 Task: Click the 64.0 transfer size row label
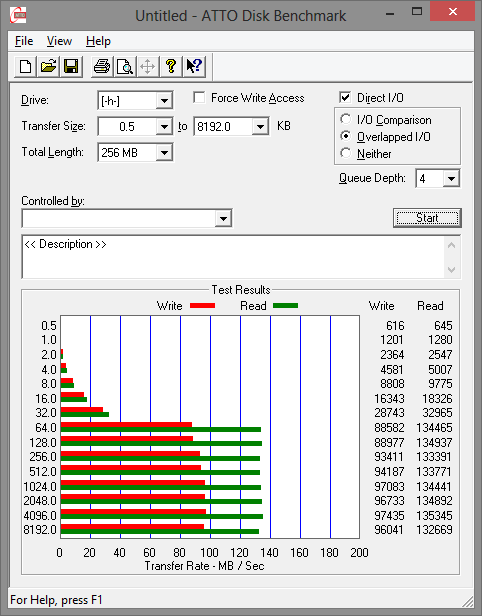[46, 427]
